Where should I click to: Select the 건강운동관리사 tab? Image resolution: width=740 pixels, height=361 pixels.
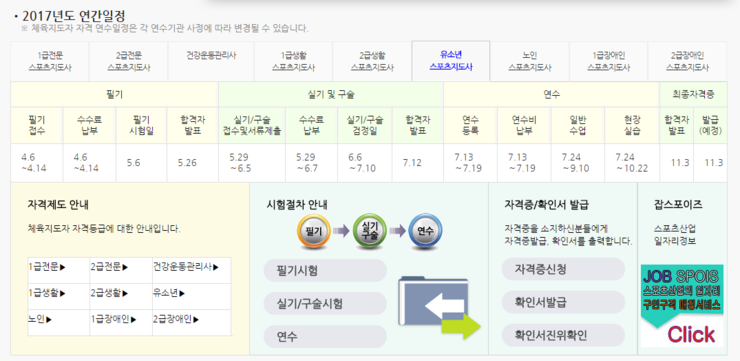(211, 61)
